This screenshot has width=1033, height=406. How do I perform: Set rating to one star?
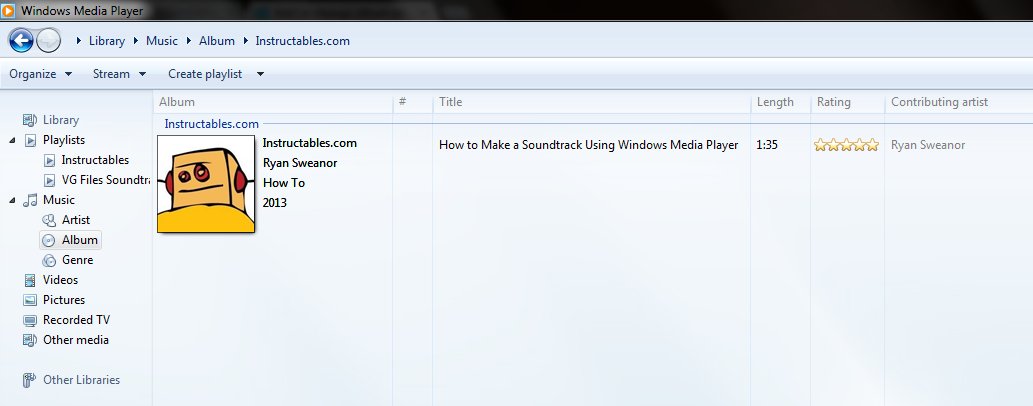point(821,145)
